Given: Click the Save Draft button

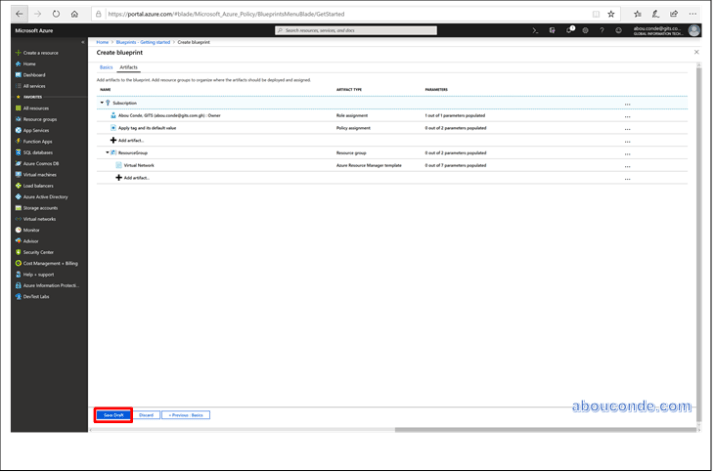Looking at the screenshot, I should click(x=113, y=414).
